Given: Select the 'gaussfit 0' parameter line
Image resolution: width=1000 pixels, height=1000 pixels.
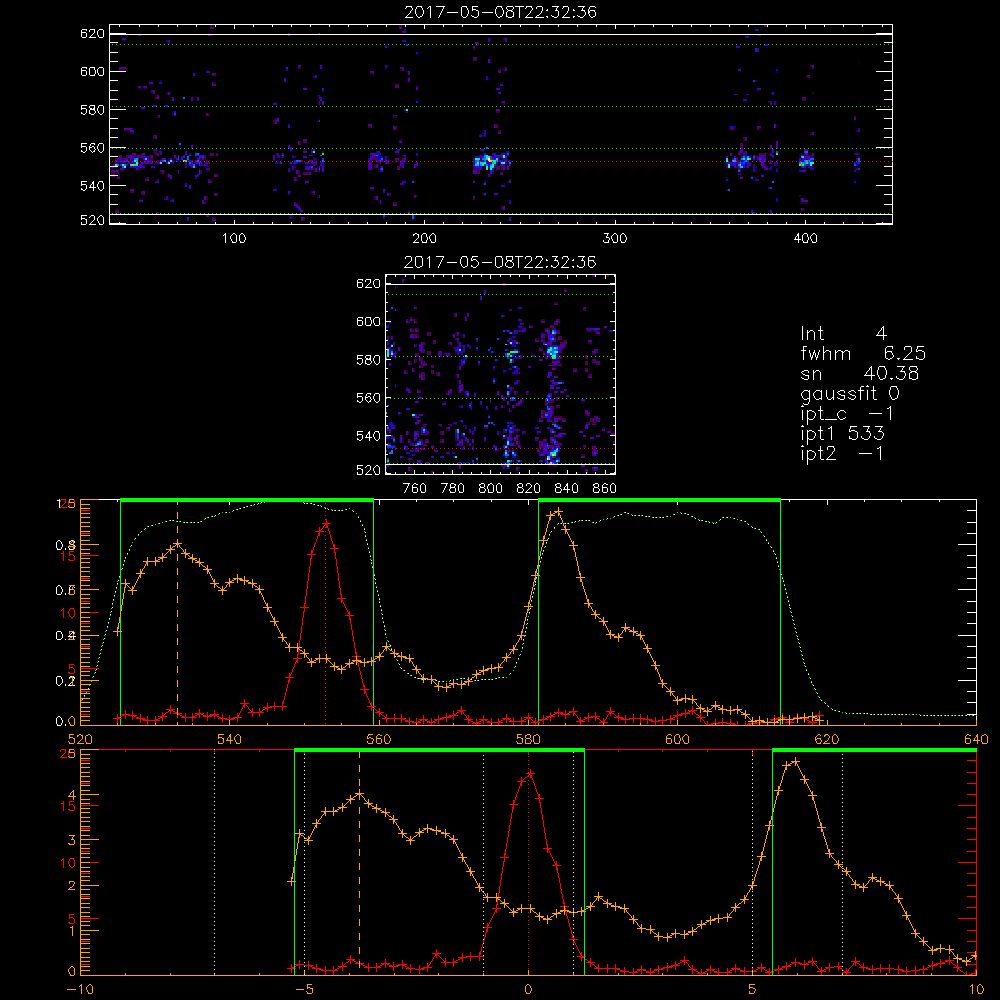Looking at the screenshot, I should 850,393.
